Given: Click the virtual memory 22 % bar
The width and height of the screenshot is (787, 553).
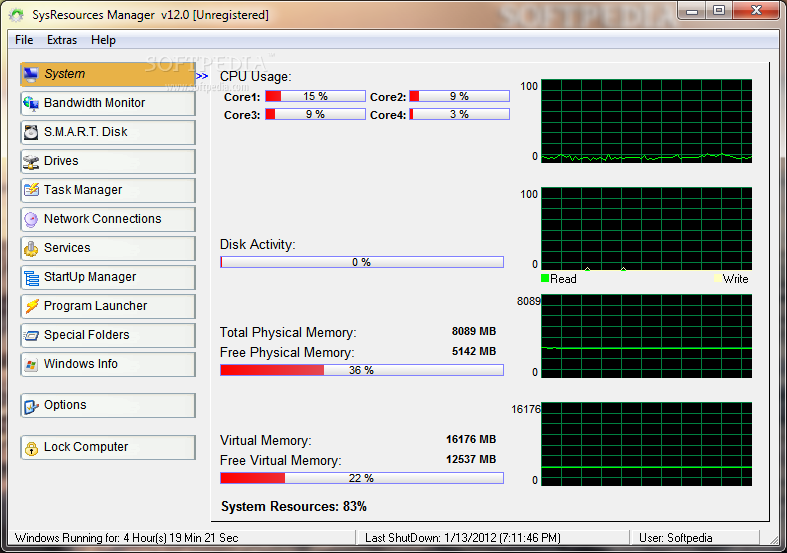Looking at the screenshot, I should click(x=362, y=478).
